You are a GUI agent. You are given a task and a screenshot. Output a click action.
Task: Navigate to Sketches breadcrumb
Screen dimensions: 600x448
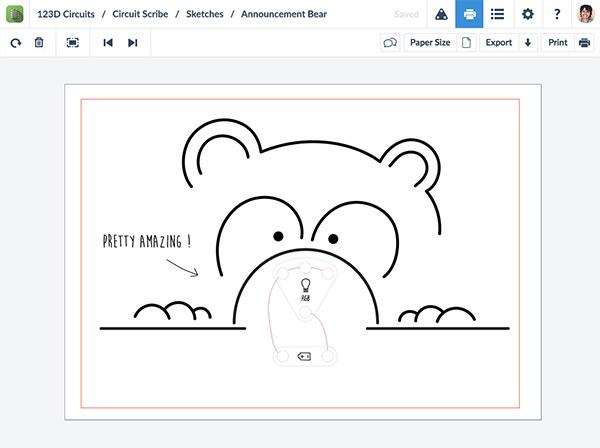coord(205,14)
